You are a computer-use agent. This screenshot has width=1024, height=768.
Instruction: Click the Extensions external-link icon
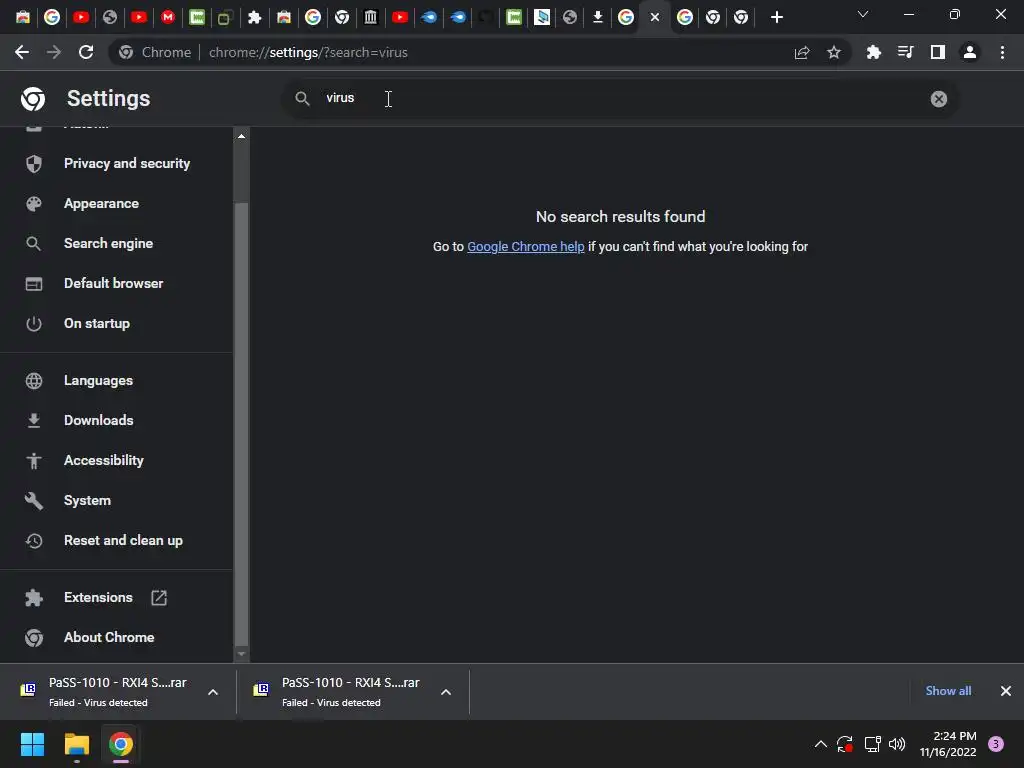coord(159,598)
